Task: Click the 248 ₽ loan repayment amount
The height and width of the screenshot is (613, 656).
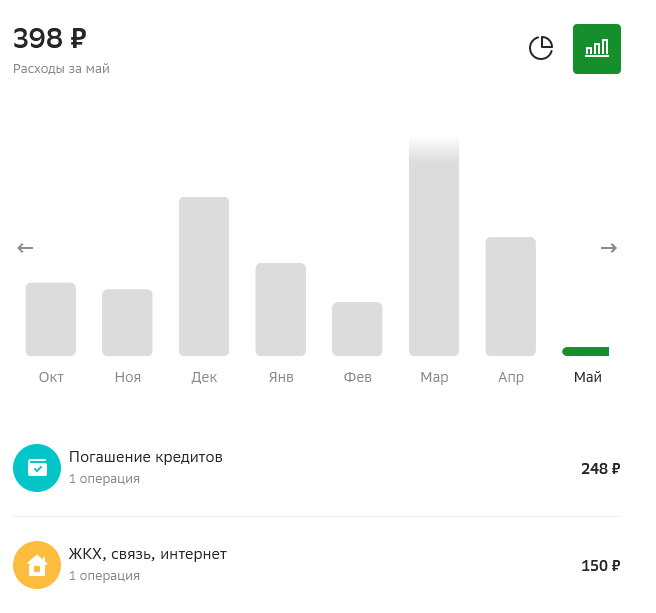Action: coord(600,468)
